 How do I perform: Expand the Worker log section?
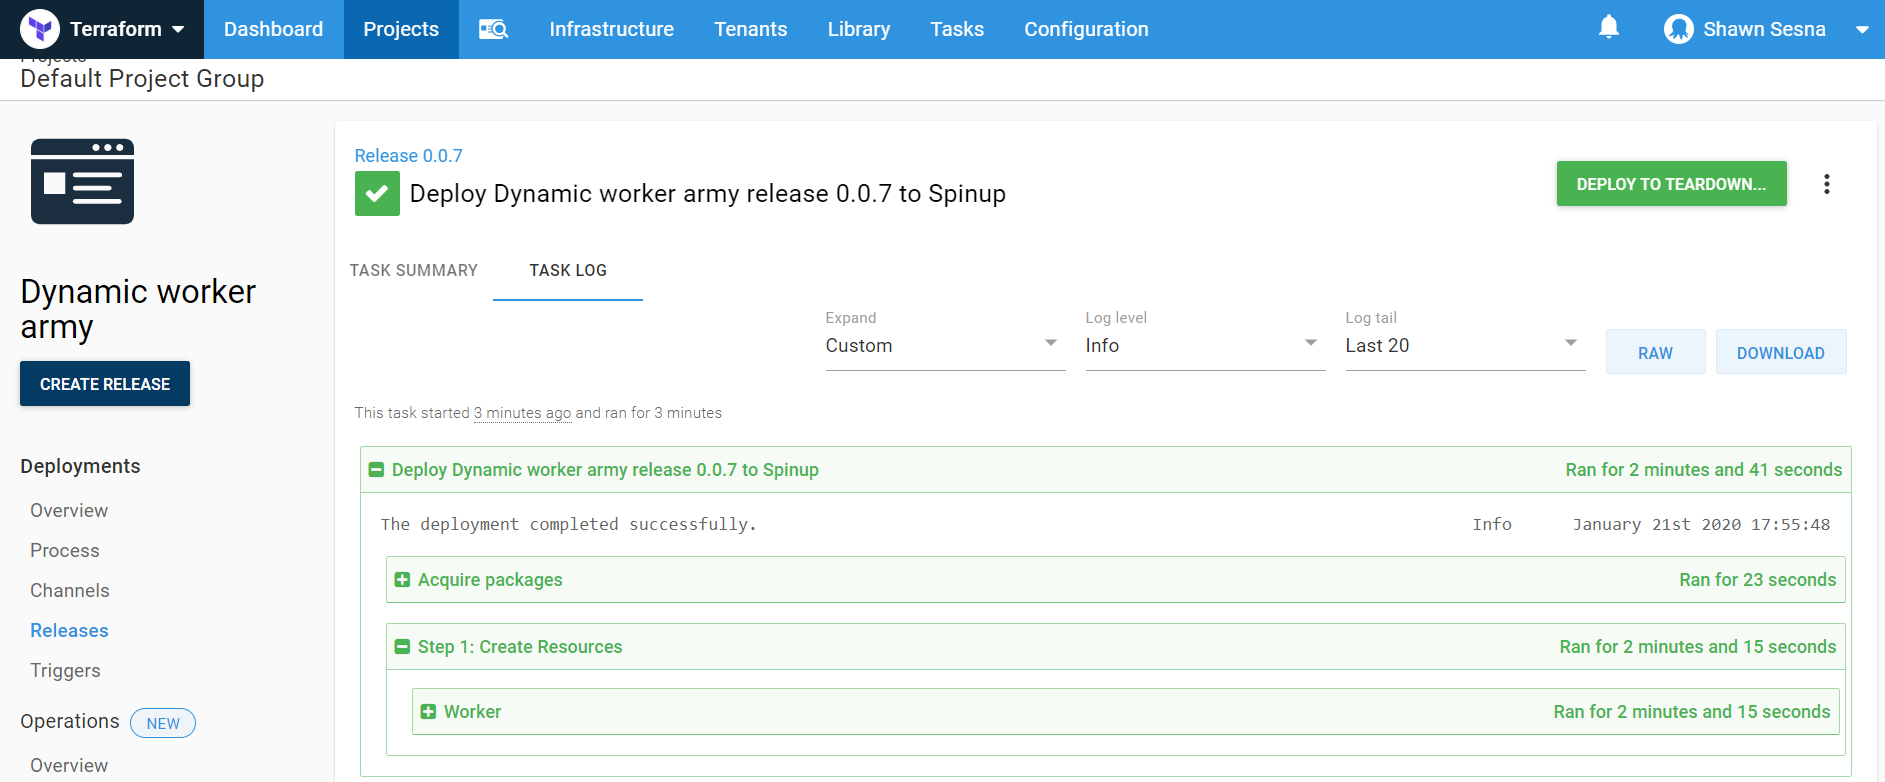tap(428, 712)
